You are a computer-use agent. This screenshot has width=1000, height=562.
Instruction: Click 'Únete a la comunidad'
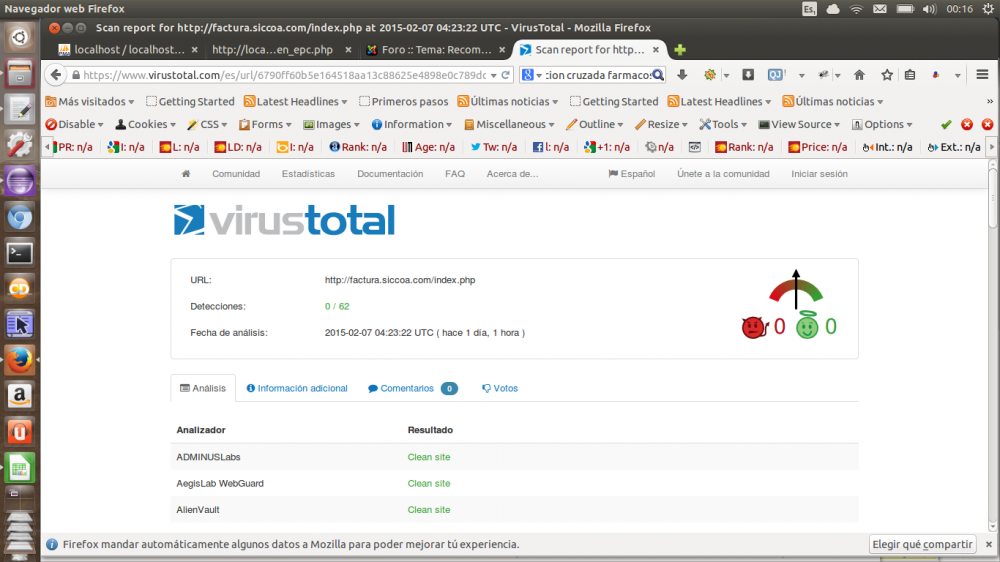(723, 174)
